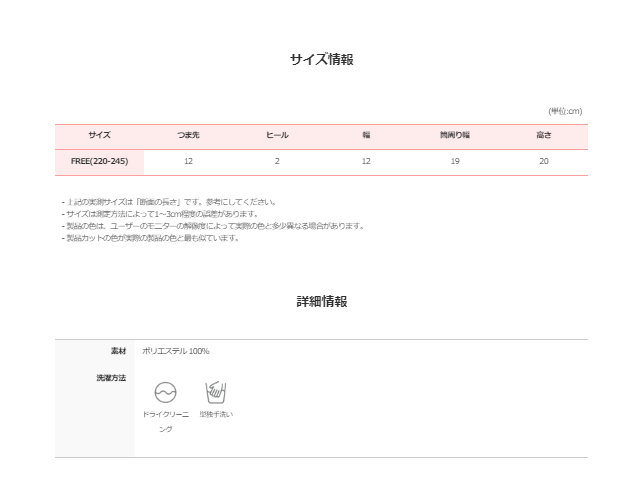Image resolution: width=644 pixels, height=499 pixels.
Task: Click the つま先 value 12
Action: 188,161
